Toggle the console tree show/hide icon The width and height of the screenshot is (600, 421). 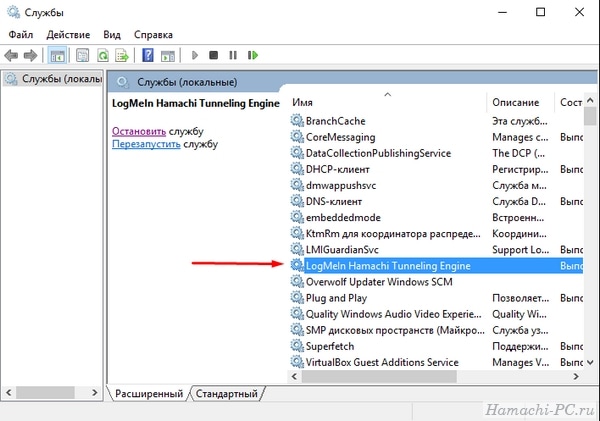coord(57,55)
